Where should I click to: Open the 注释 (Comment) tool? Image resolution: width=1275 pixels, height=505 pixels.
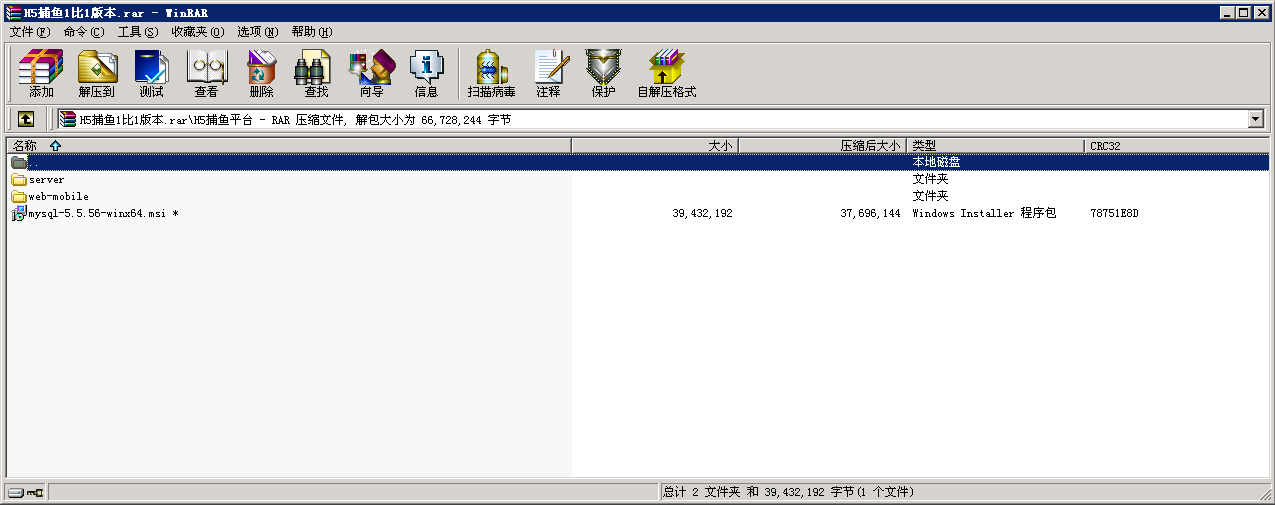548,74
